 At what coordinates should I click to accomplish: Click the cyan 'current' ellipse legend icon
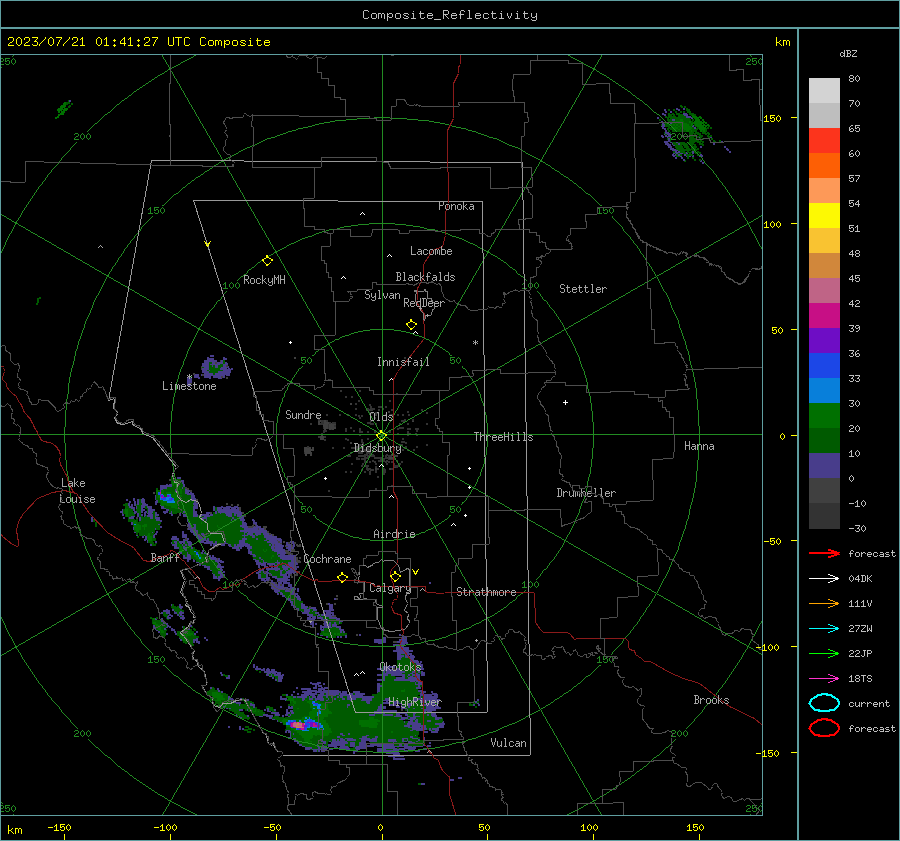tap(824, 703)
